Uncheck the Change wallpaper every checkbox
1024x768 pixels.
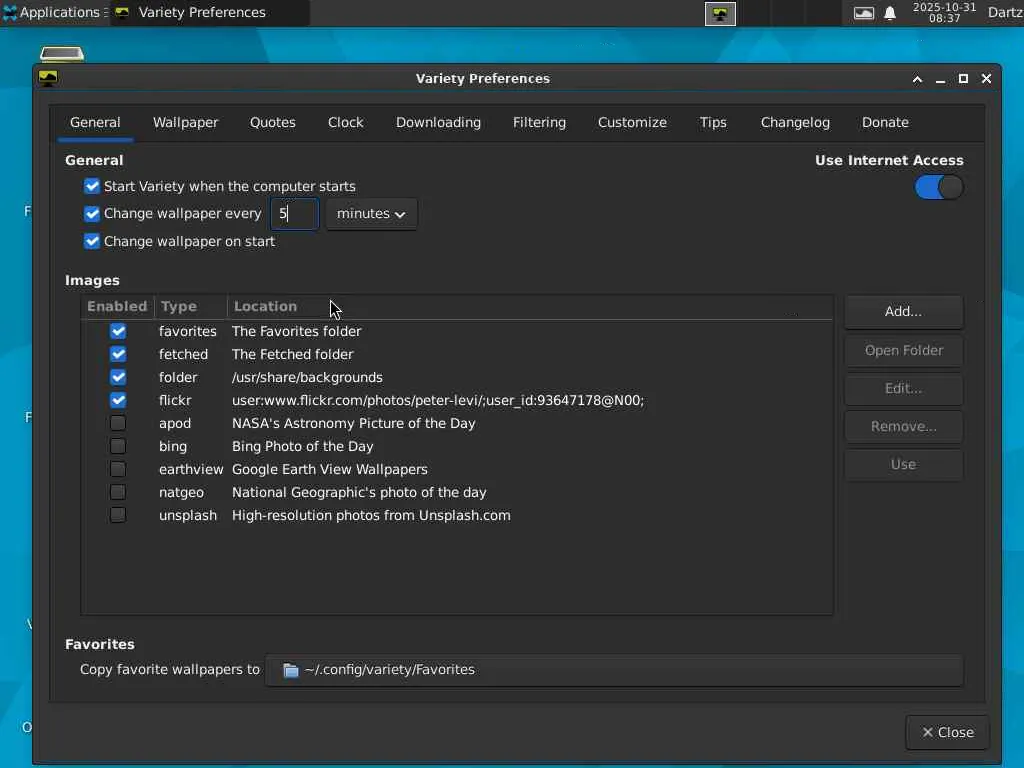(x=92, y=214)
